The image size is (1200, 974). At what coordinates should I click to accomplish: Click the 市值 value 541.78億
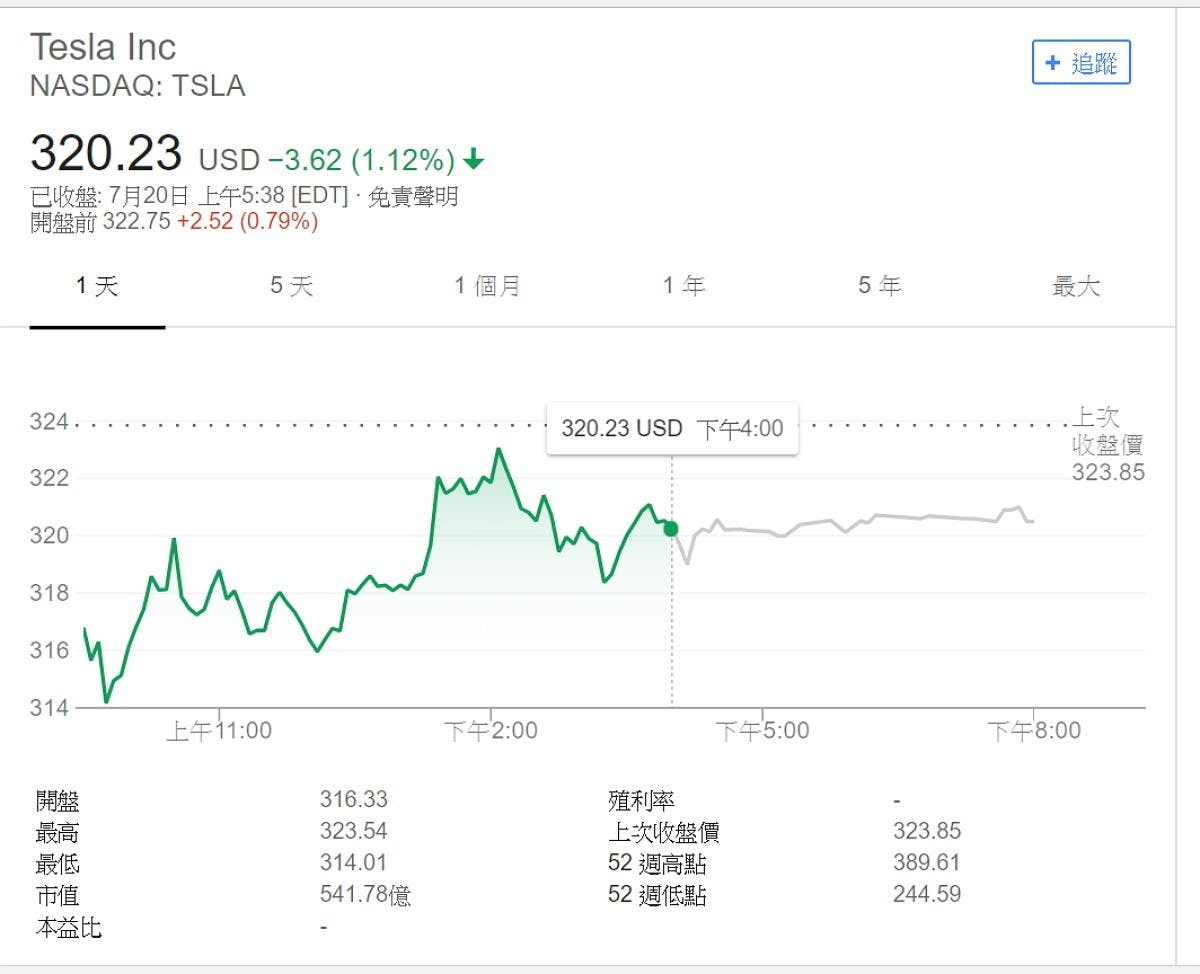coord(365,894)
